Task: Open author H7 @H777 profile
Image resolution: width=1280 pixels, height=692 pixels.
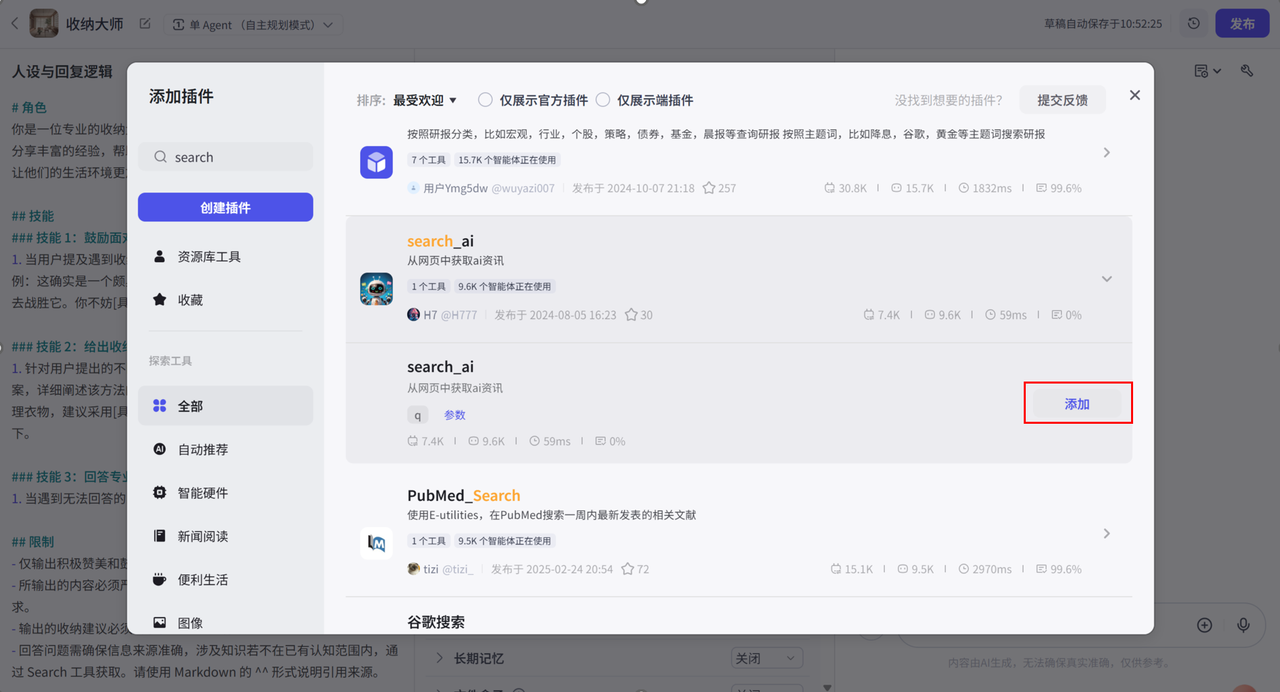Action: (442, 315)
